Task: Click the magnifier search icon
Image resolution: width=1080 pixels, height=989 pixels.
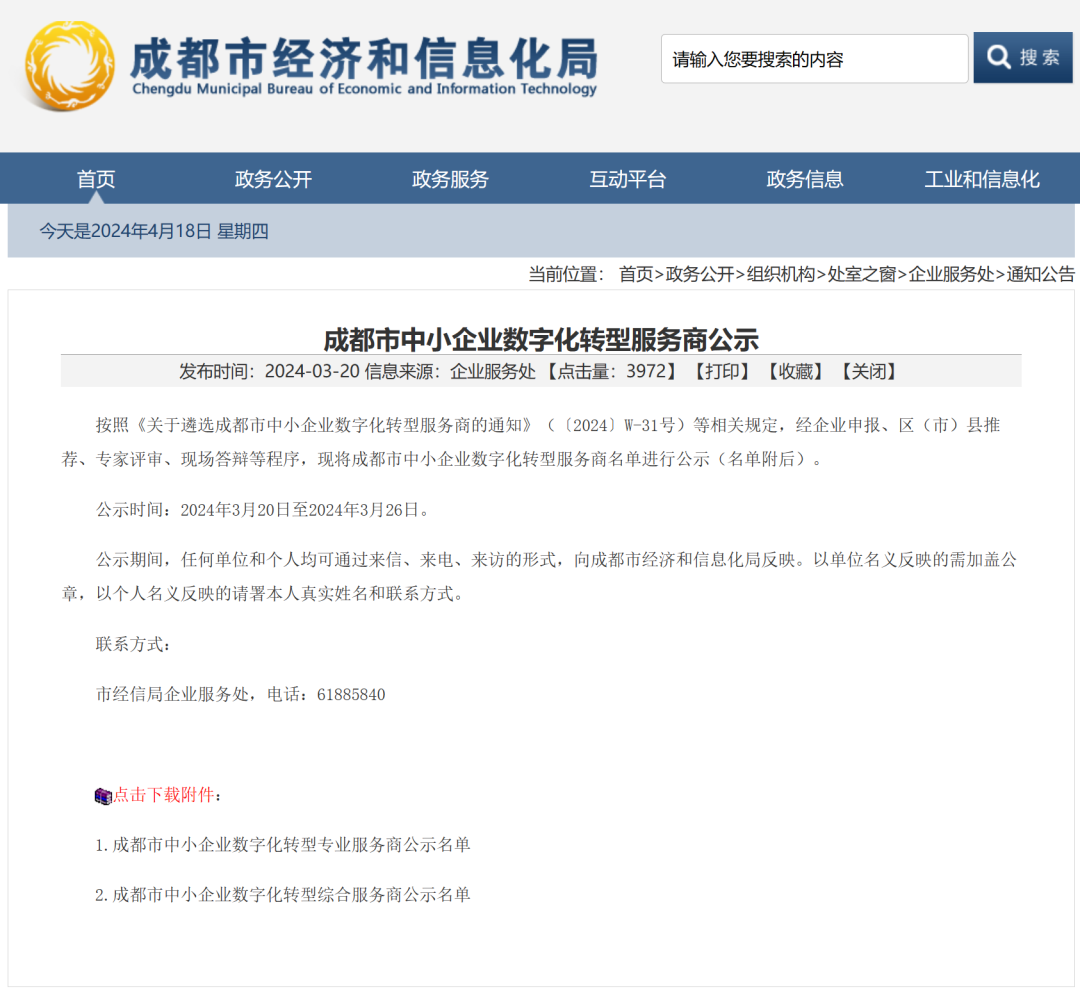Action: pyautogui.click(x=998, y=58)
